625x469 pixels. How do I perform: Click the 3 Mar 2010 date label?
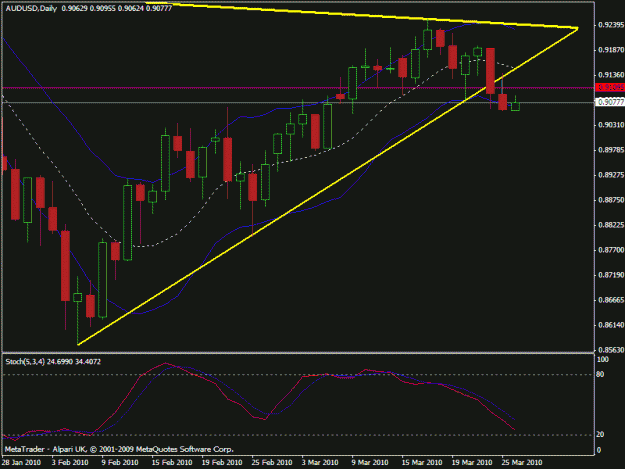(x=320, y=463)
